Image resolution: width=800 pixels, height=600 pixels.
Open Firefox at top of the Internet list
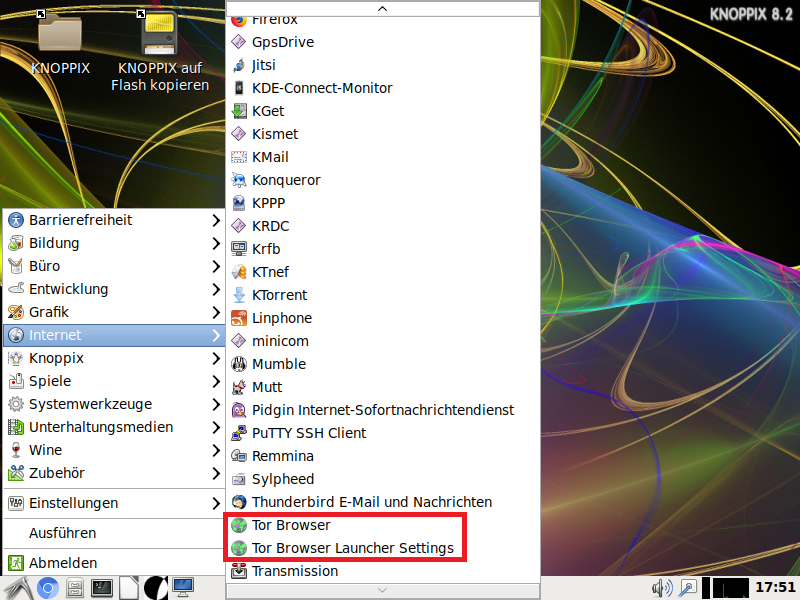click(383, 22)
